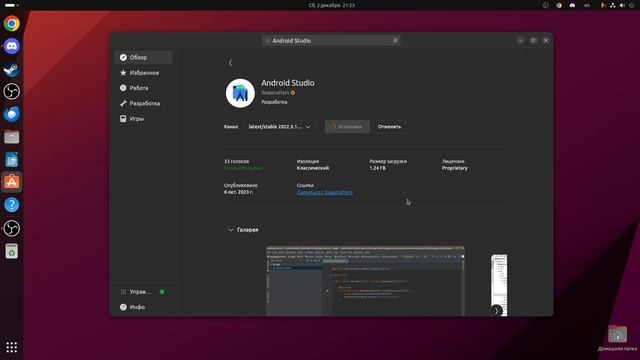Focus the Android Studio search field

coord(331,40)
